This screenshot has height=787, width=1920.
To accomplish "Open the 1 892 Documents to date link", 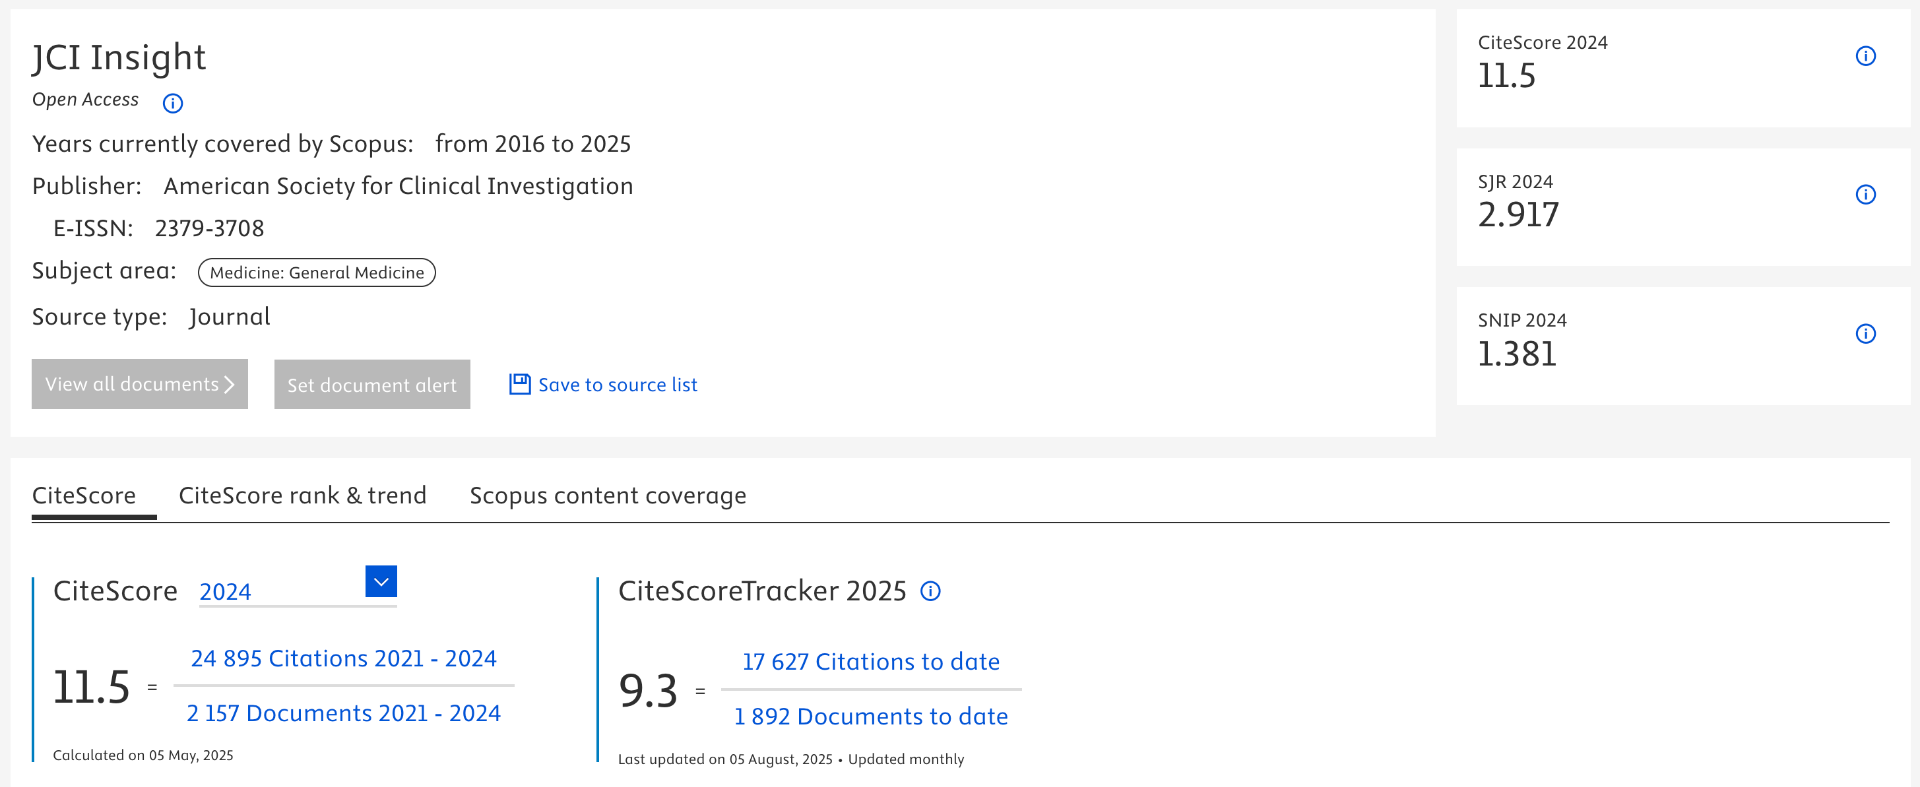I will (x=871, y=717).
